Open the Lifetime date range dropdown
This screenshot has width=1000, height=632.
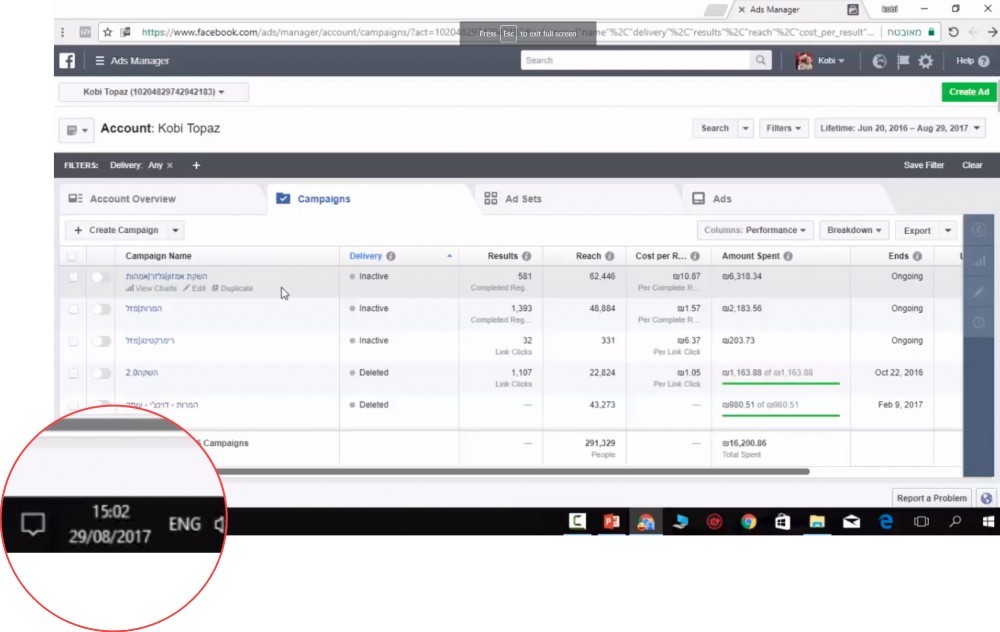click(x=899, y=128)
